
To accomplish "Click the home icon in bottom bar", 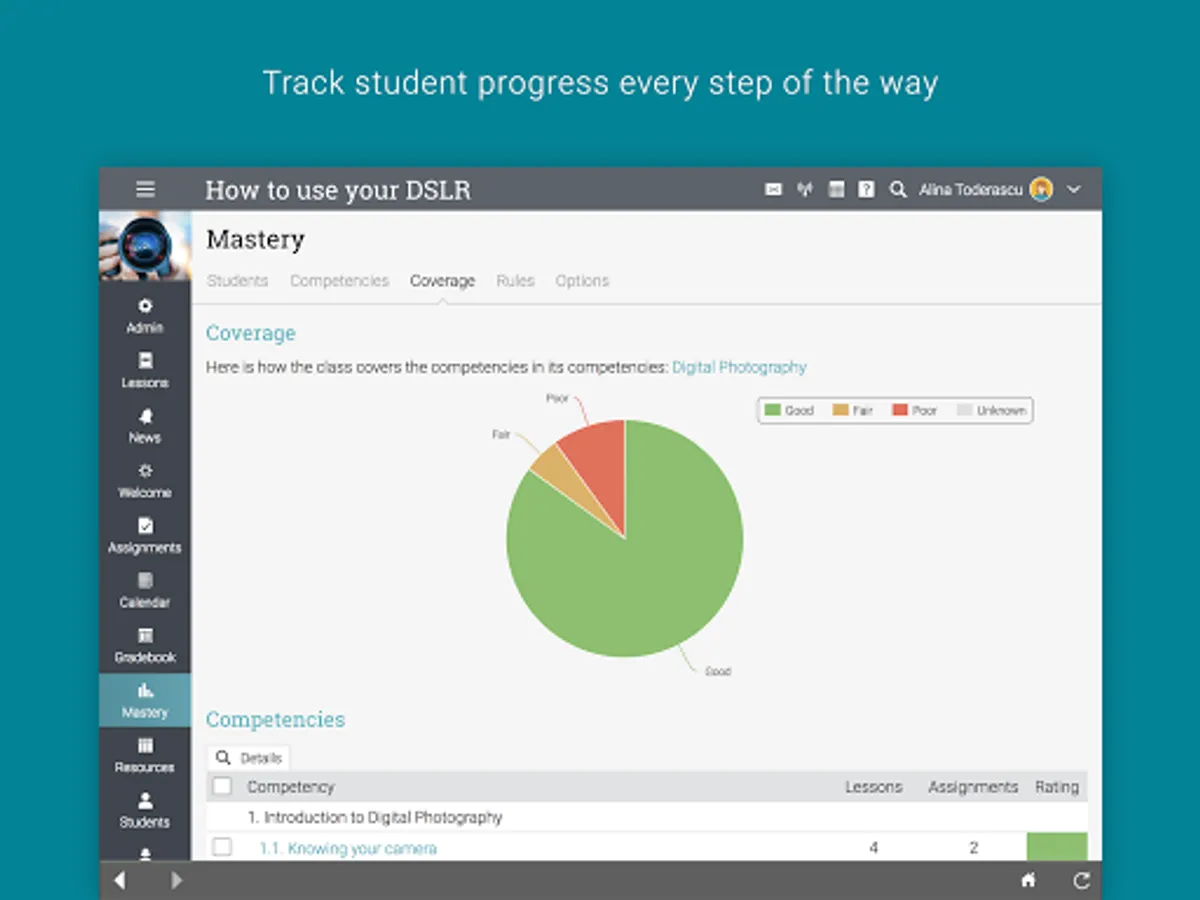I will pos(1028,880).
